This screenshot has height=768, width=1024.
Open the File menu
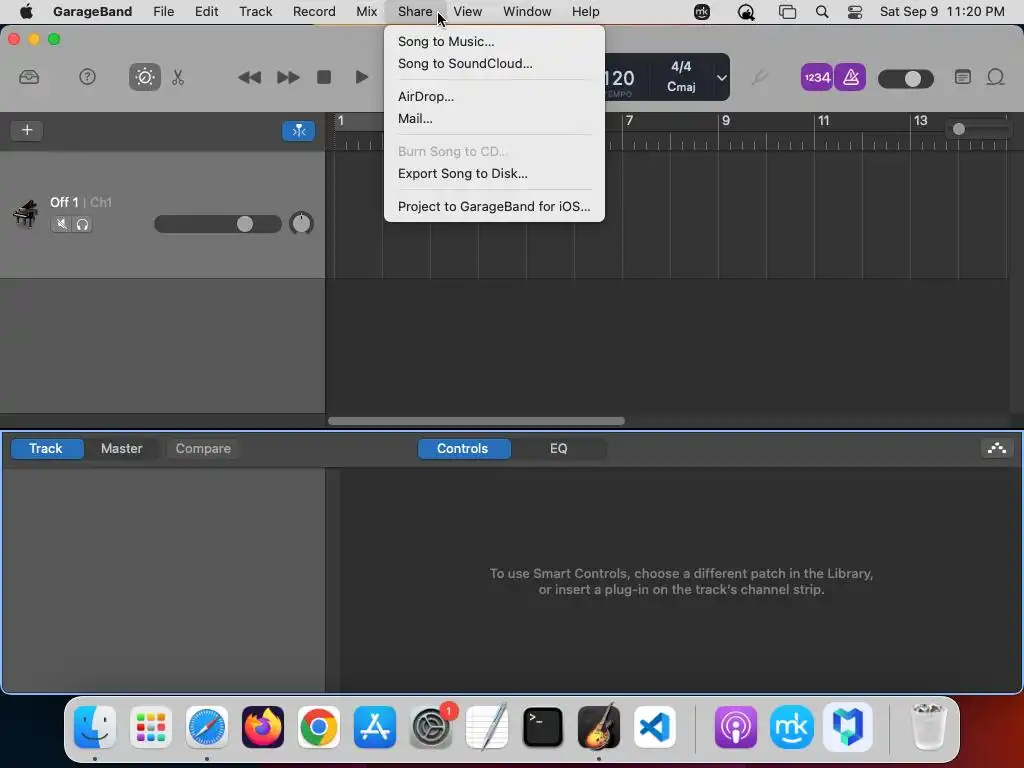click(163, 11)
